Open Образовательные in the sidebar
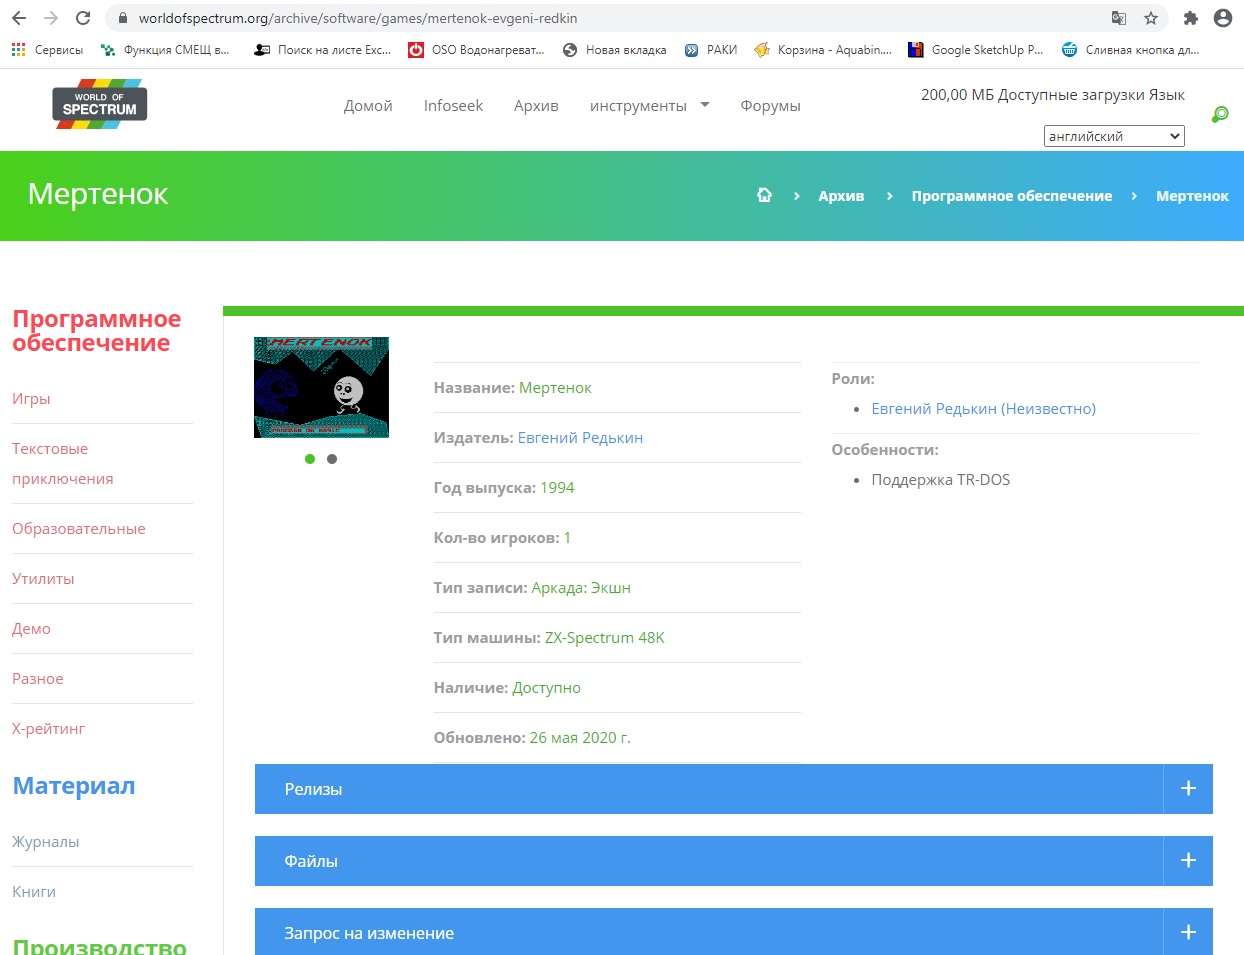The width and height of the screenshot is (1244, 955). click(x=79, y=528)
